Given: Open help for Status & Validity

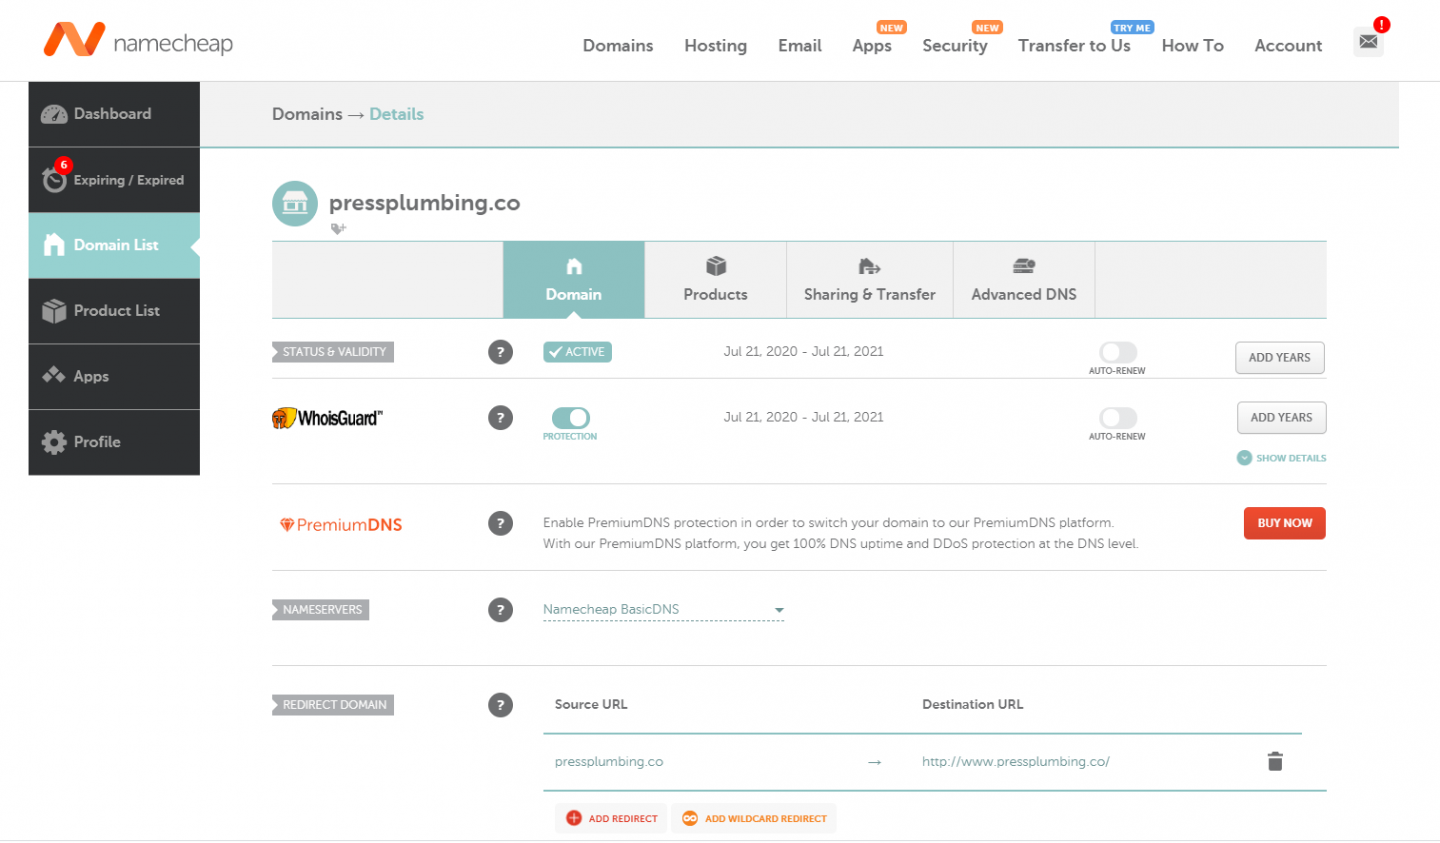Looking at the screenshot, I should tap(500, 352).
